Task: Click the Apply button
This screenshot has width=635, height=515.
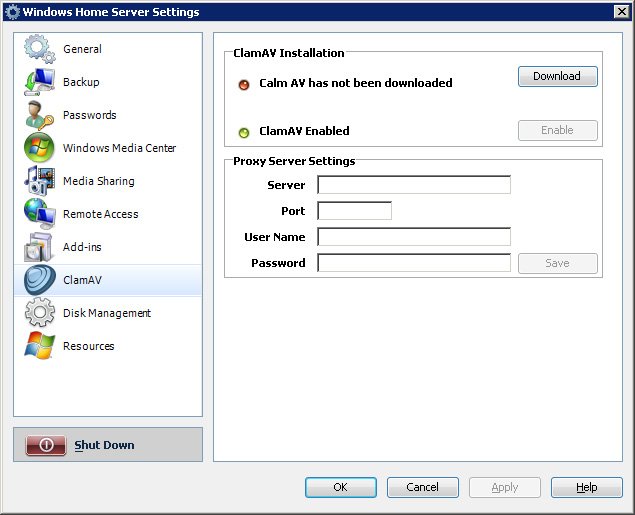Action: 505,487
